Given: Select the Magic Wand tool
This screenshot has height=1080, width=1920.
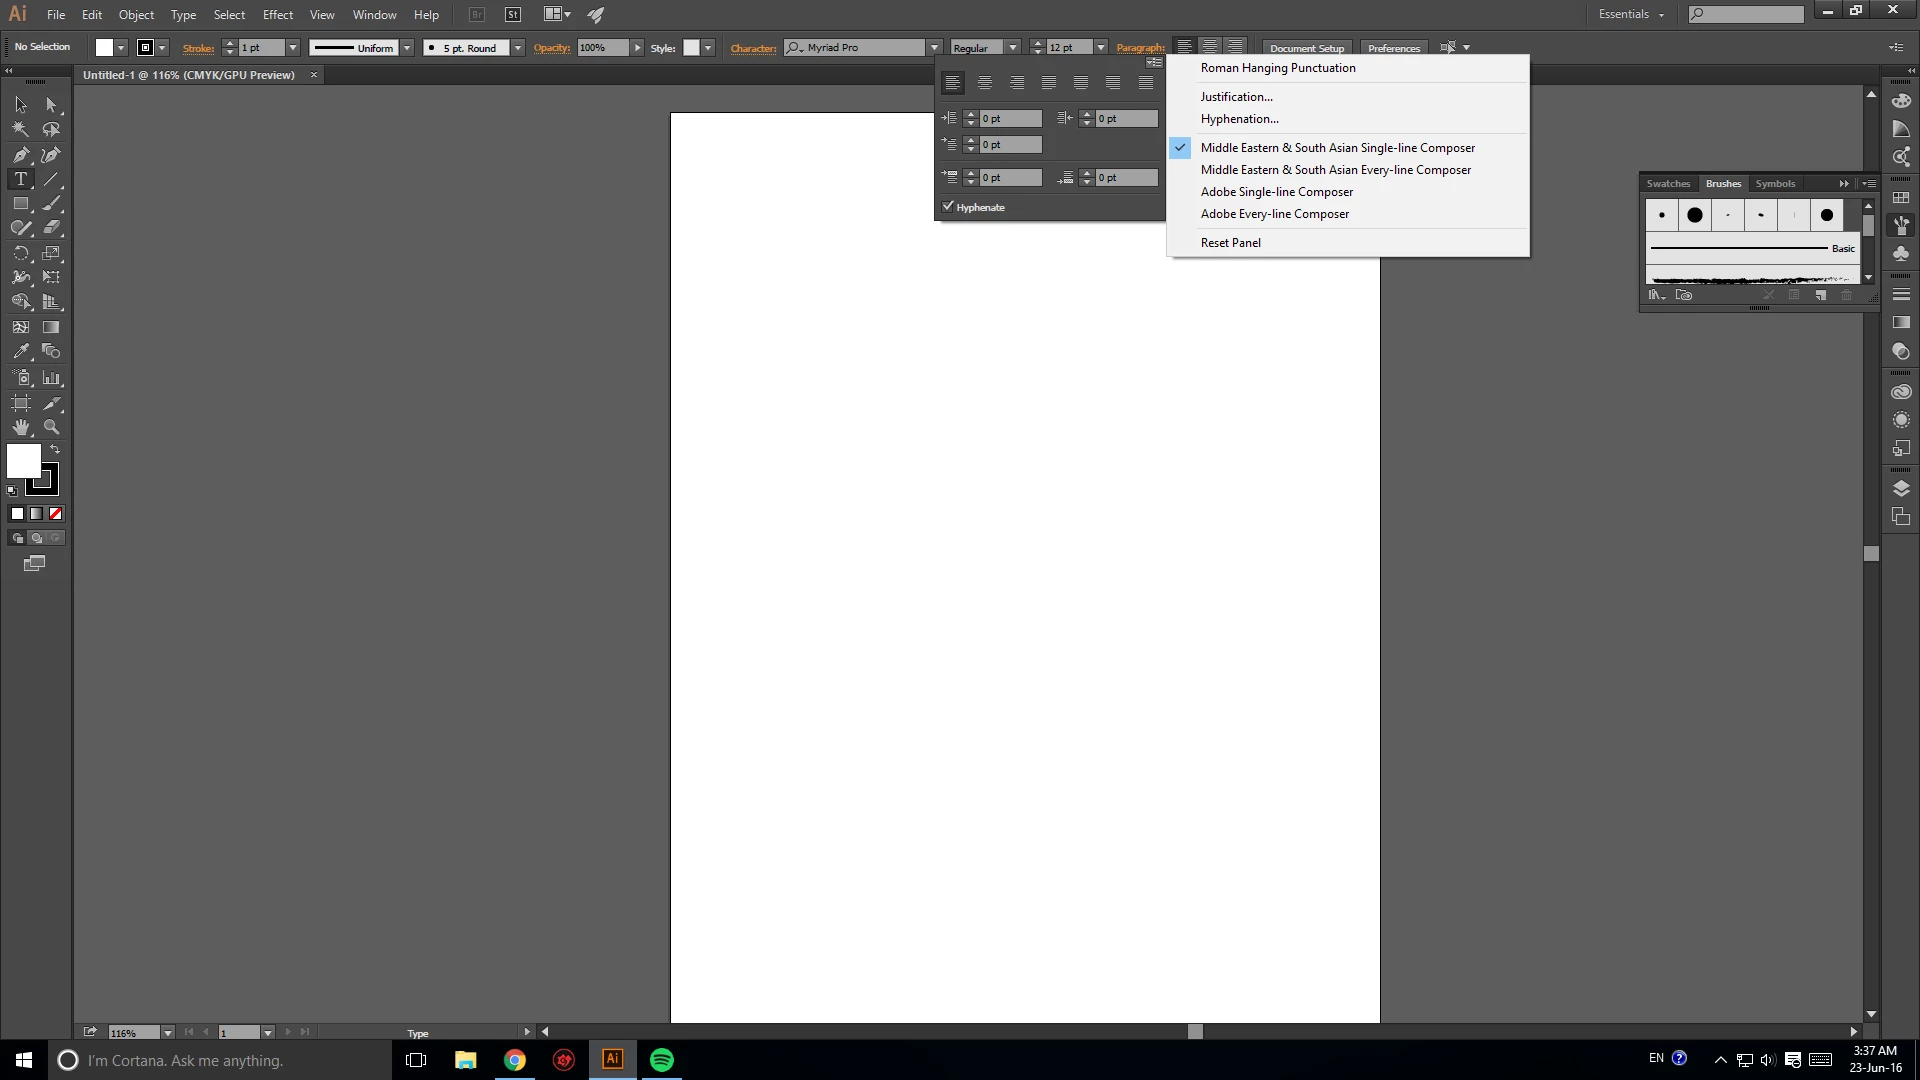Looking at the screenshot, I should [20, 129].
